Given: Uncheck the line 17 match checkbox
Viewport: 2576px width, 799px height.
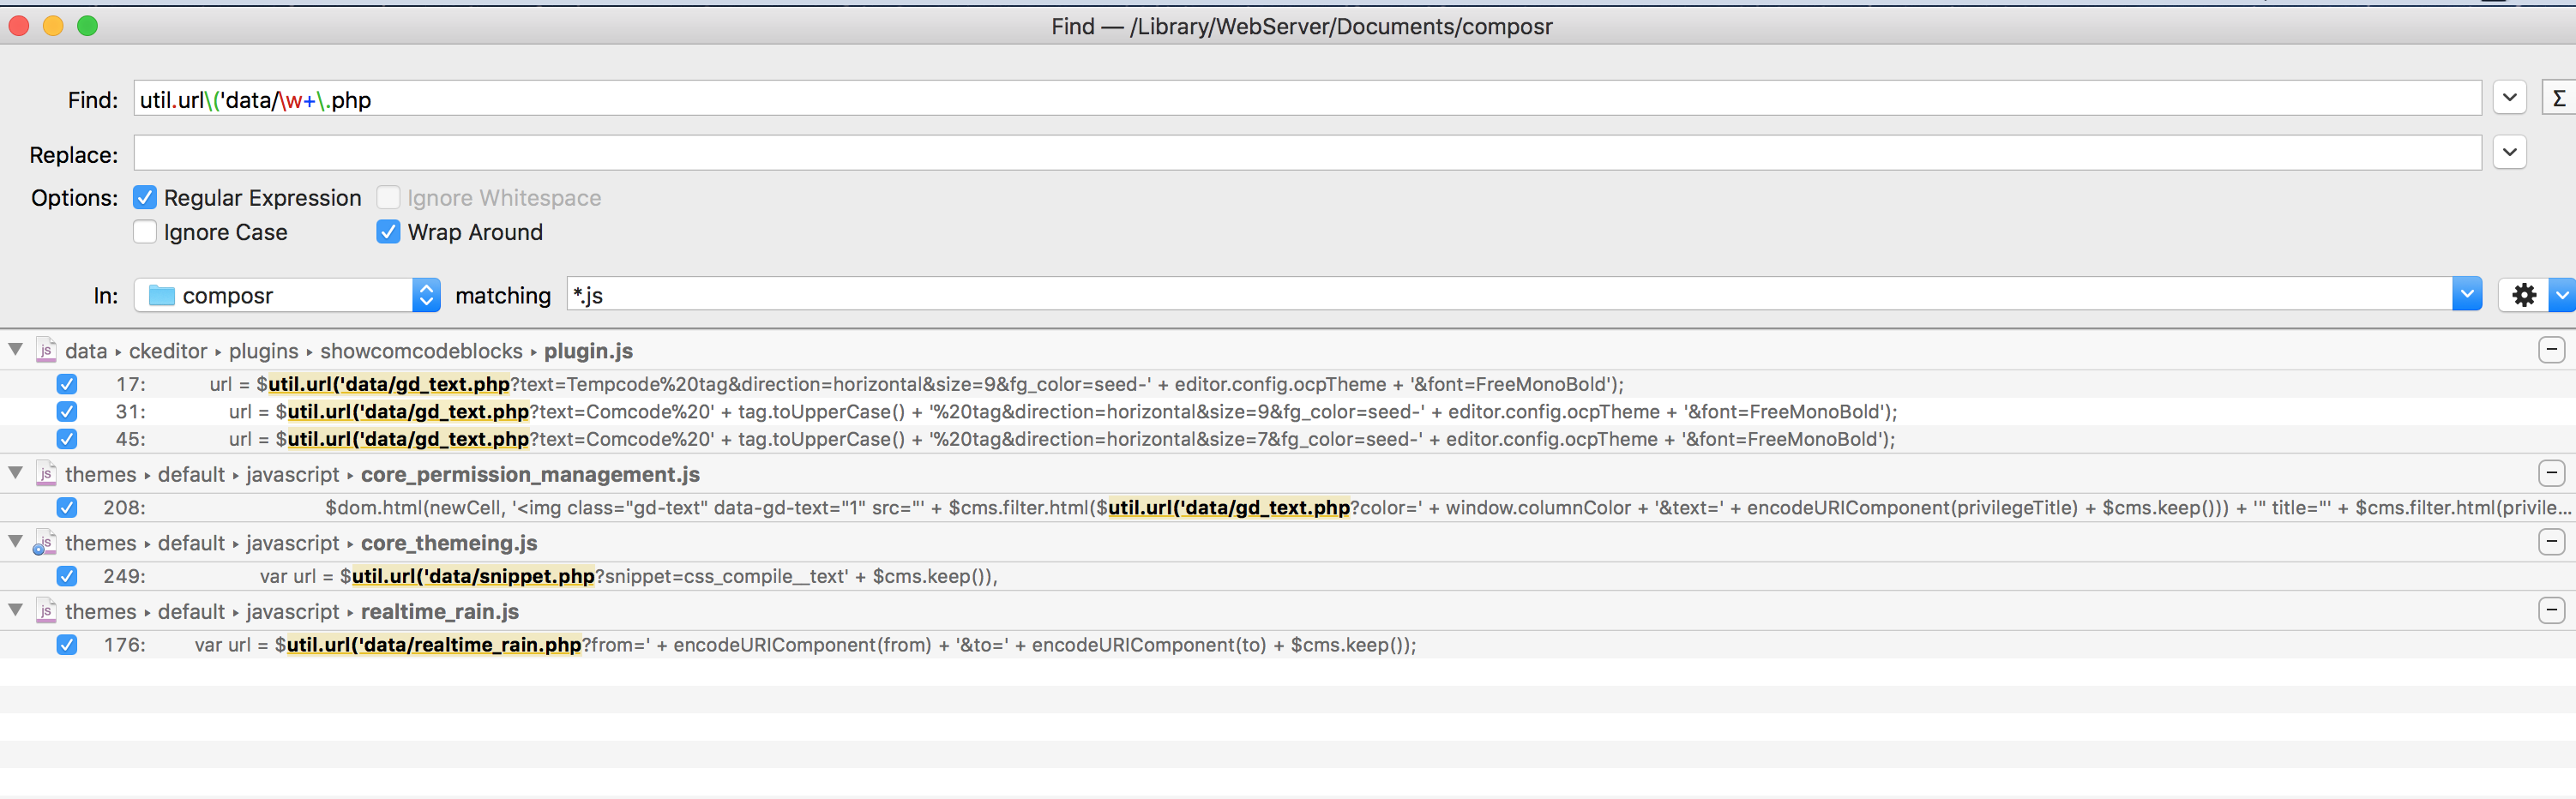Looking at the screenshot, I should 67,384.
